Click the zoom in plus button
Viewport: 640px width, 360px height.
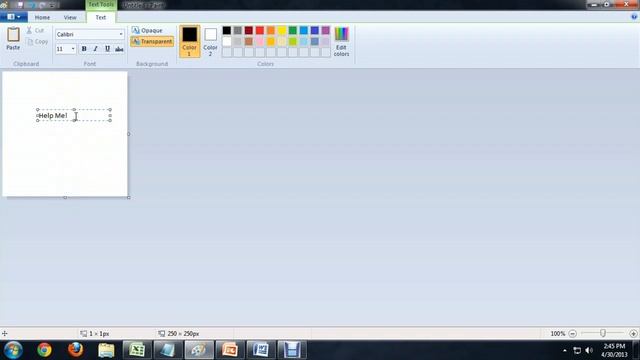click(633, 333)
